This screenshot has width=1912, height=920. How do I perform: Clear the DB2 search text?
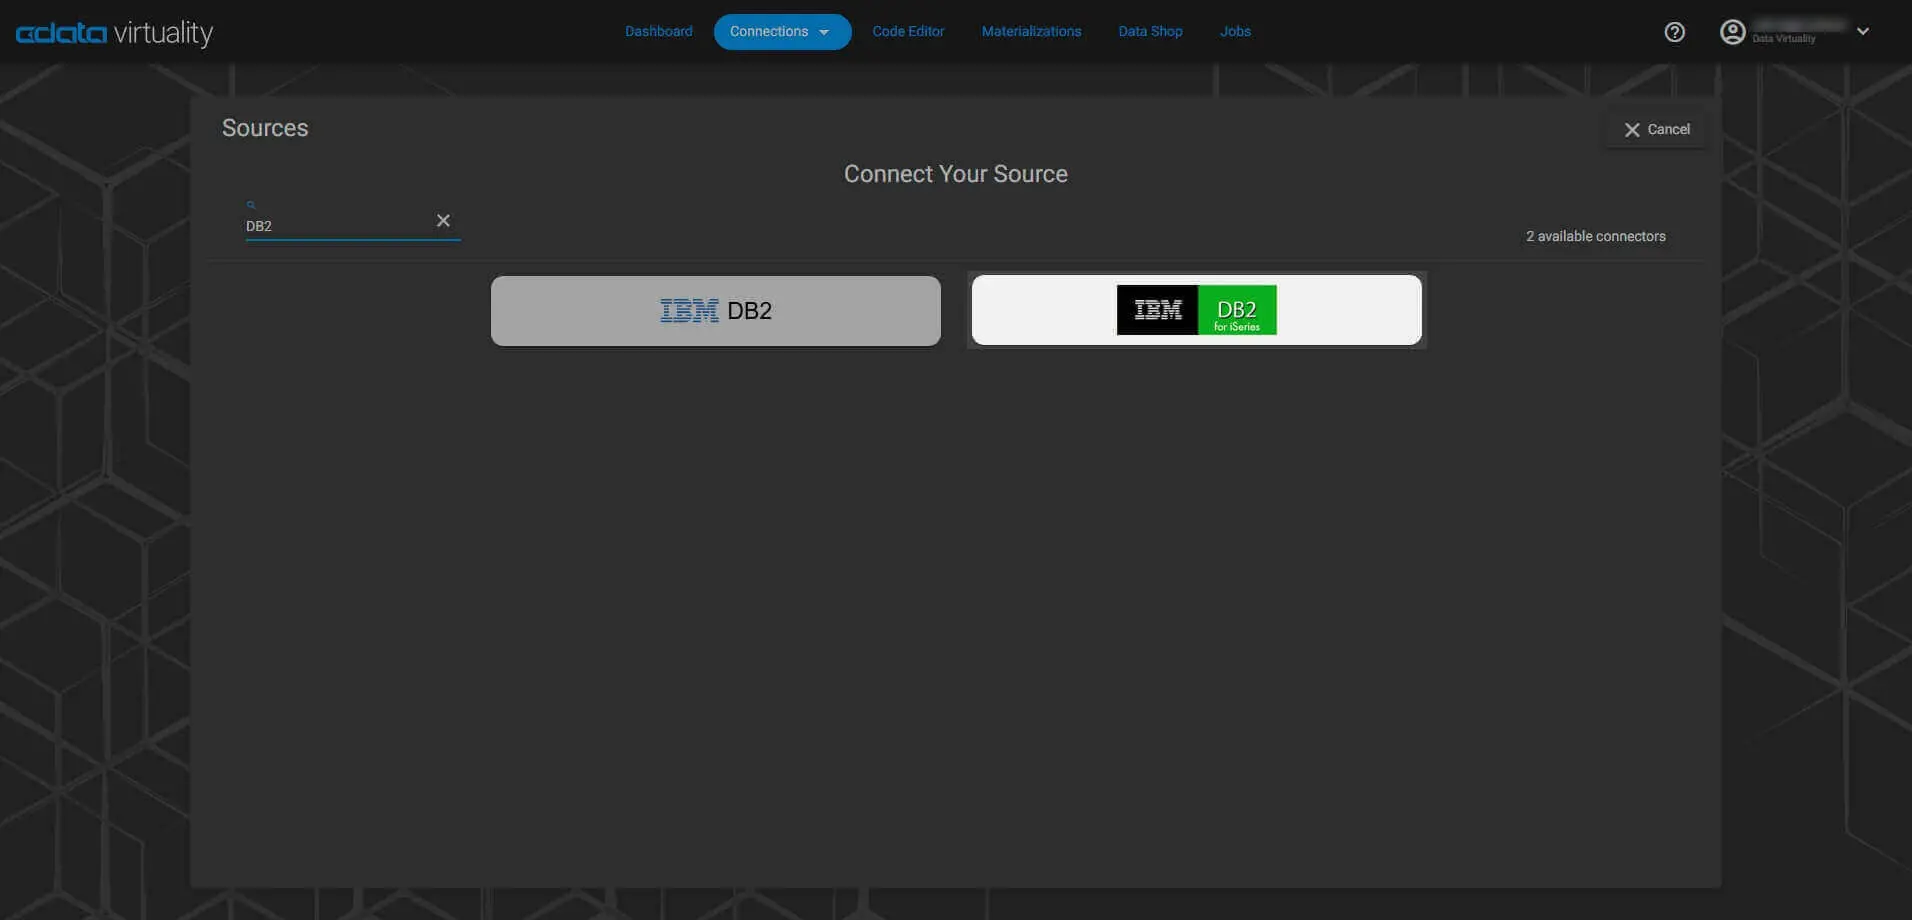coord(443,220)
